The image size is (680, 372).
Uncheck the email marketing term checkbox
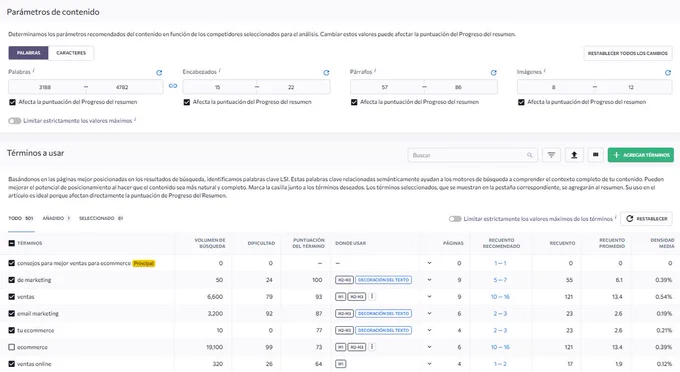click(12, 313)
